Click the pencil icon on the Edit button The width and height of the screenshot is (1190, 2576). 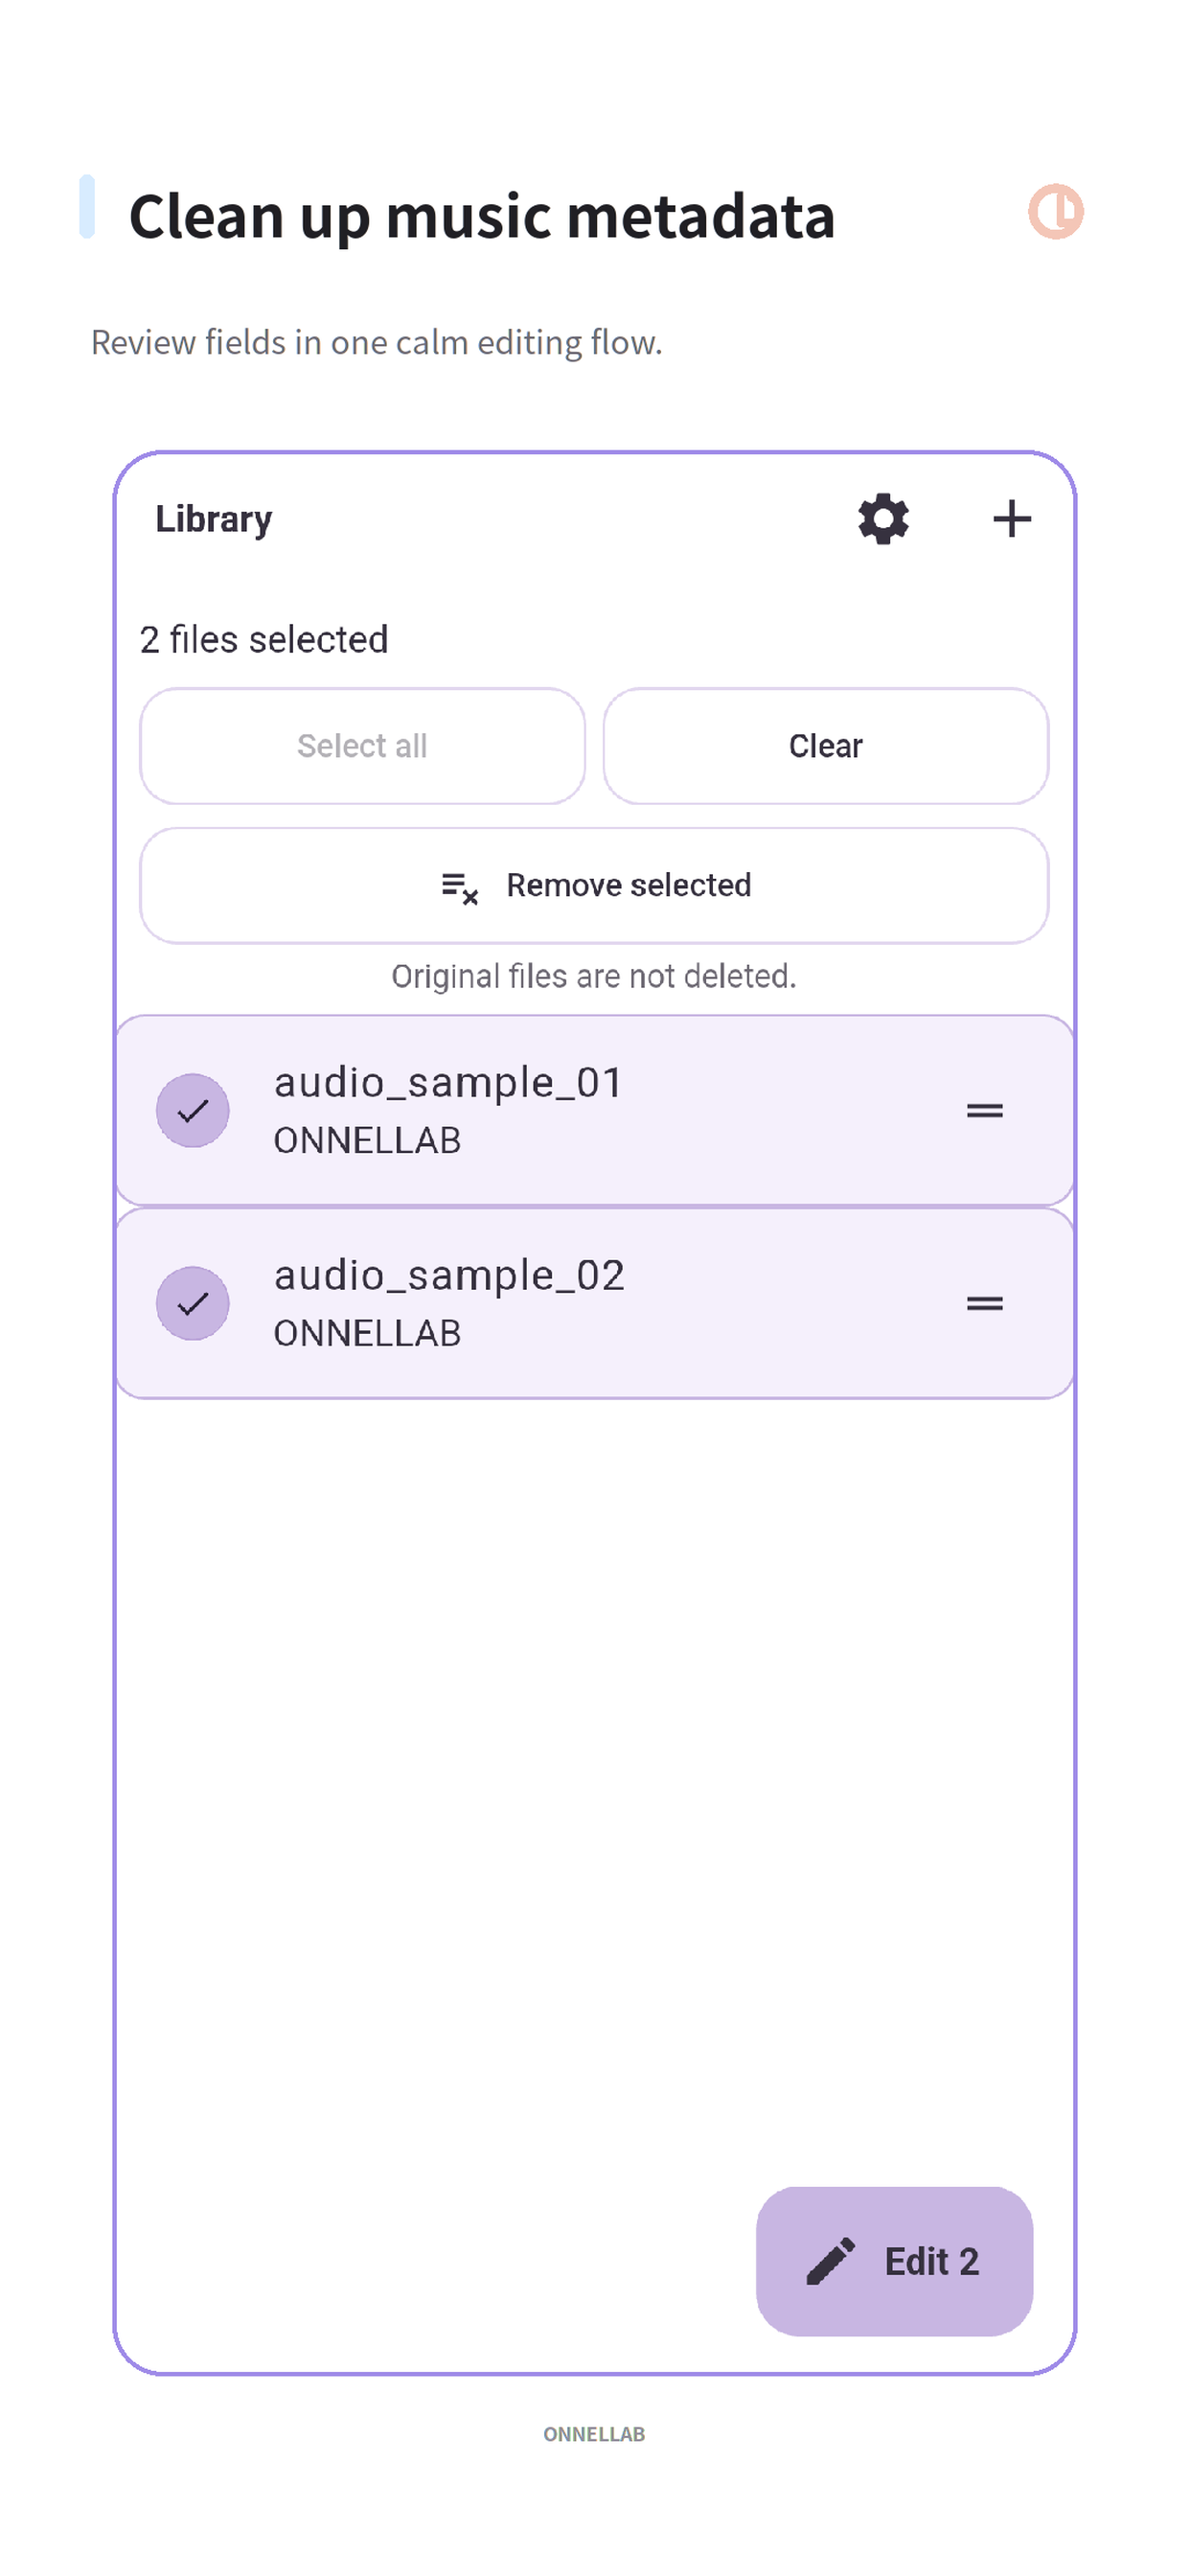830,2261
